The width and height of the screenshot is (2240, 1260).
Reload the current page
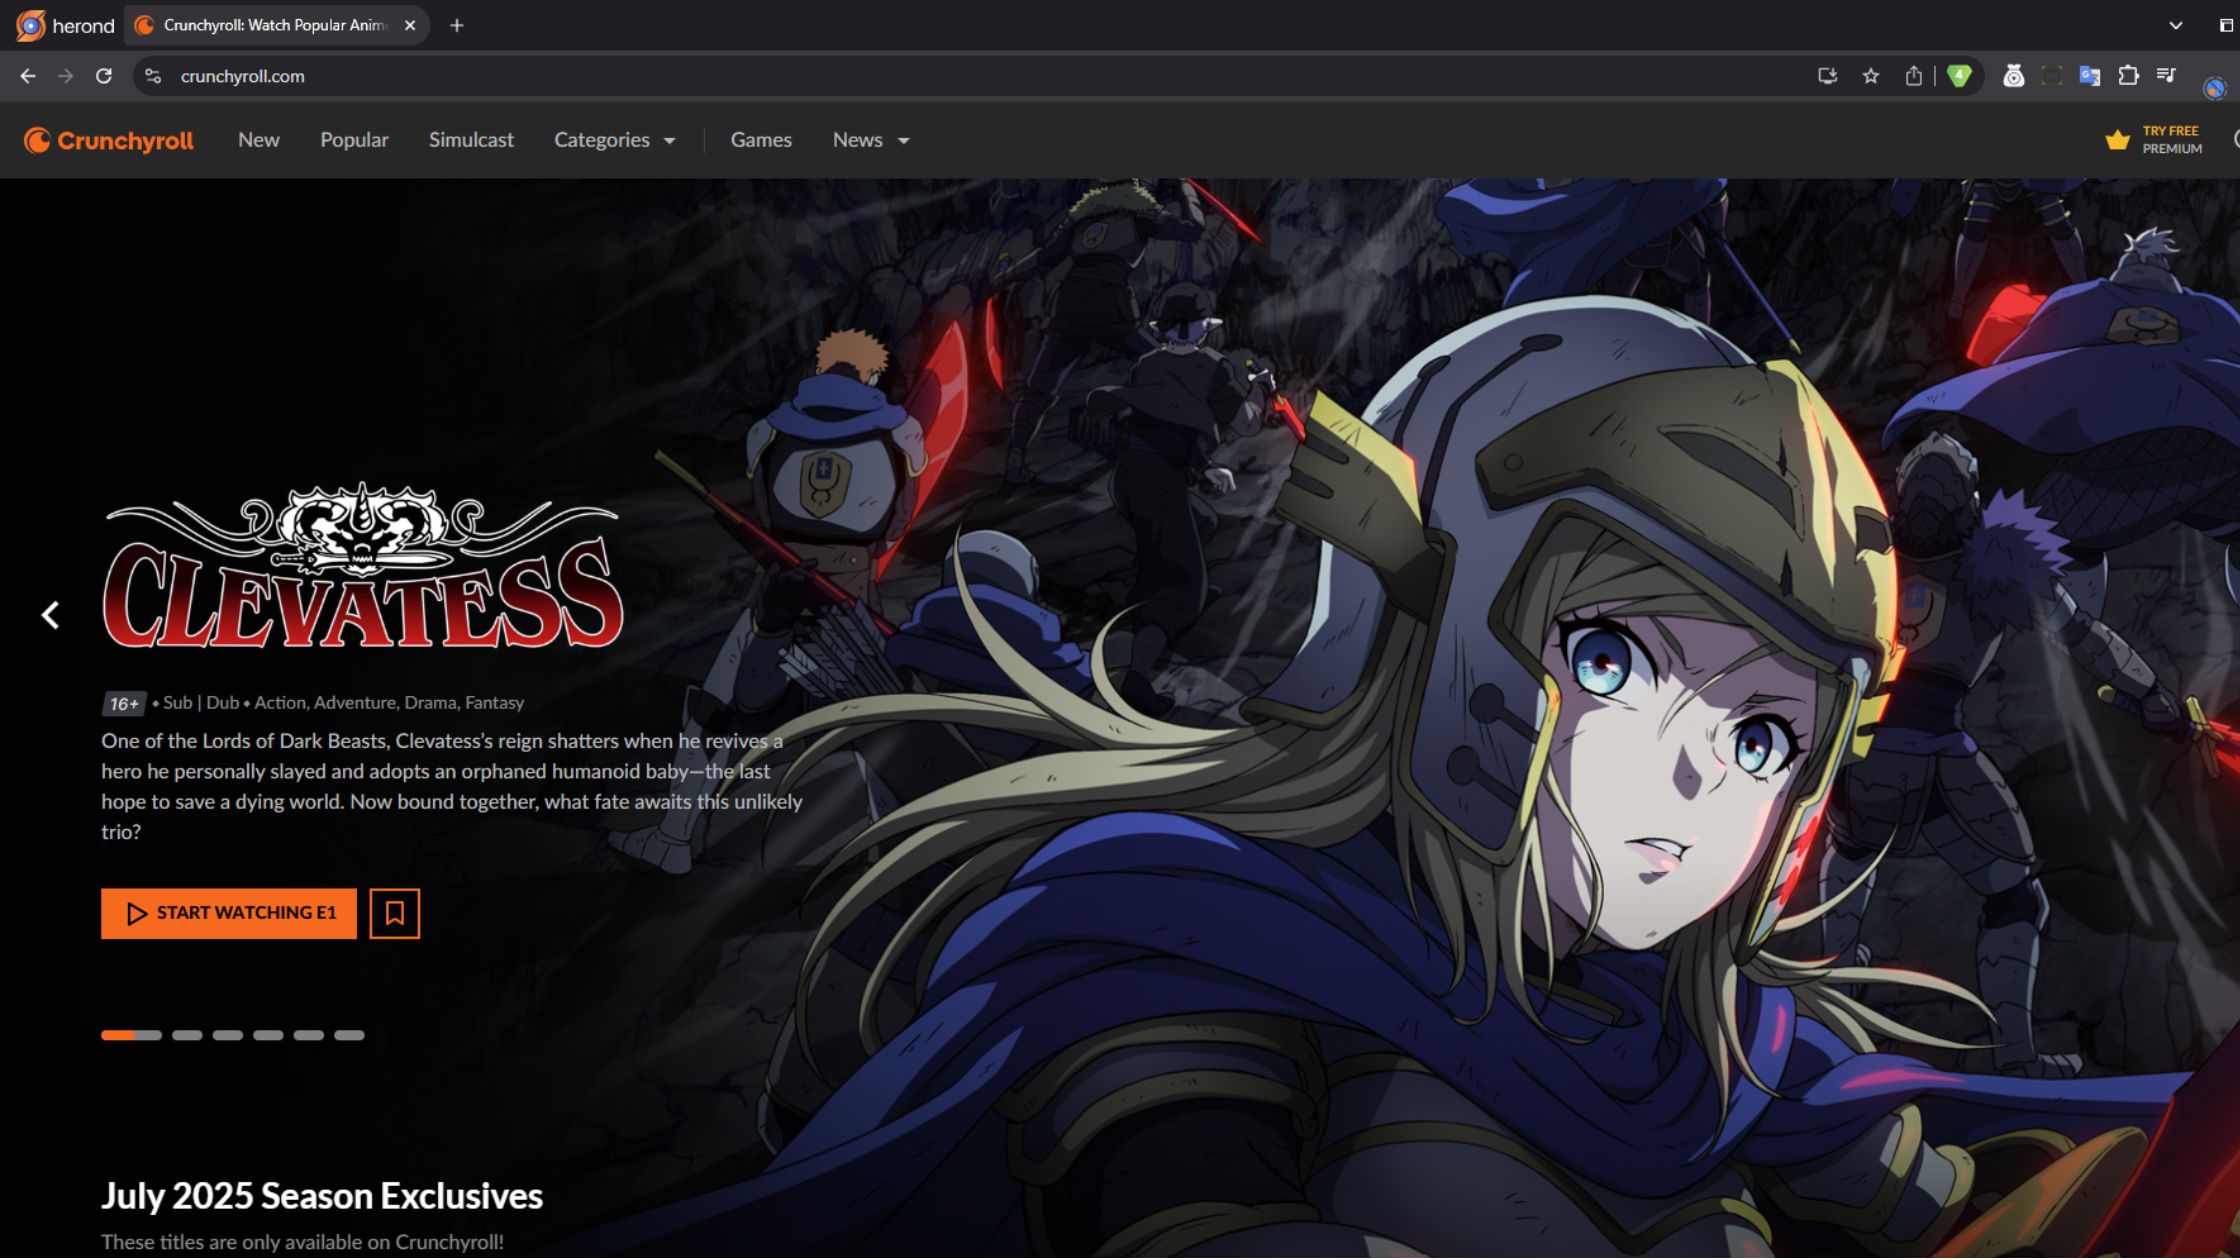point(104,76)
